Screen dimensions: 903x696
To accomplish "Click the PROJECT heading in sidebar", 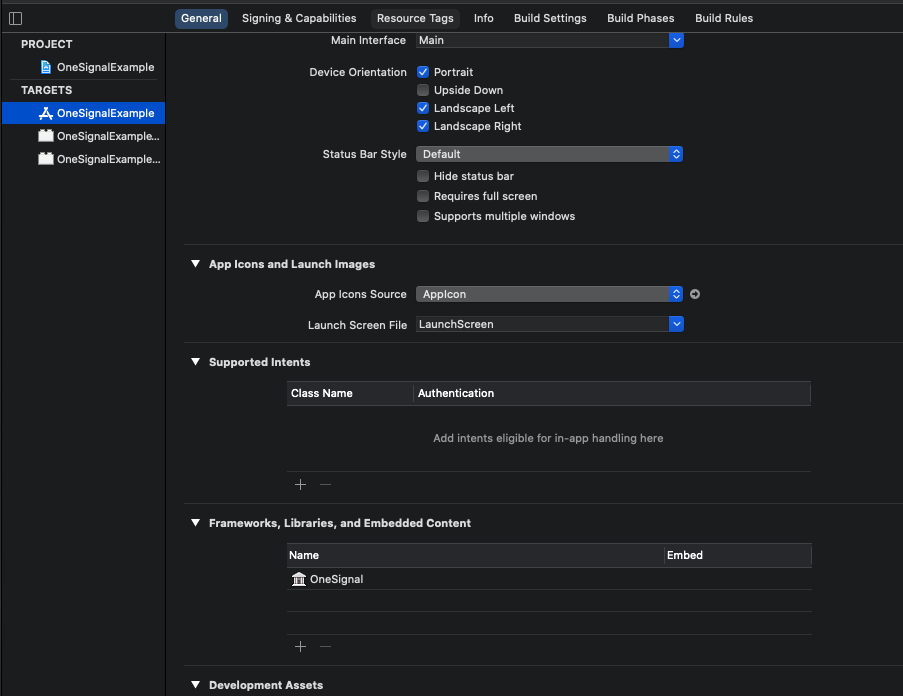I will pos(47,44).
